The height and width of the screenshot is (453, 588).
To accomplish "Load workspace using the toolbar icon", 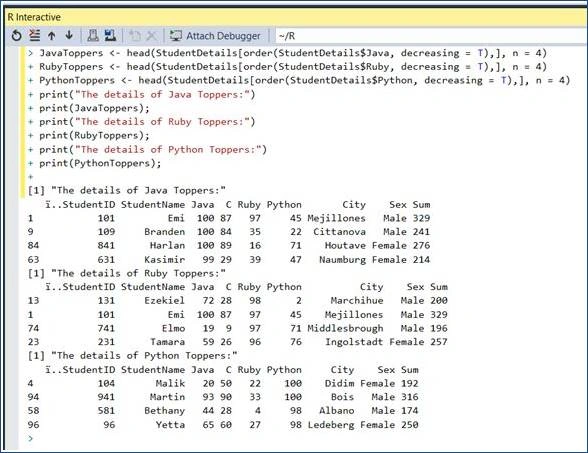I will pos(93,36).
